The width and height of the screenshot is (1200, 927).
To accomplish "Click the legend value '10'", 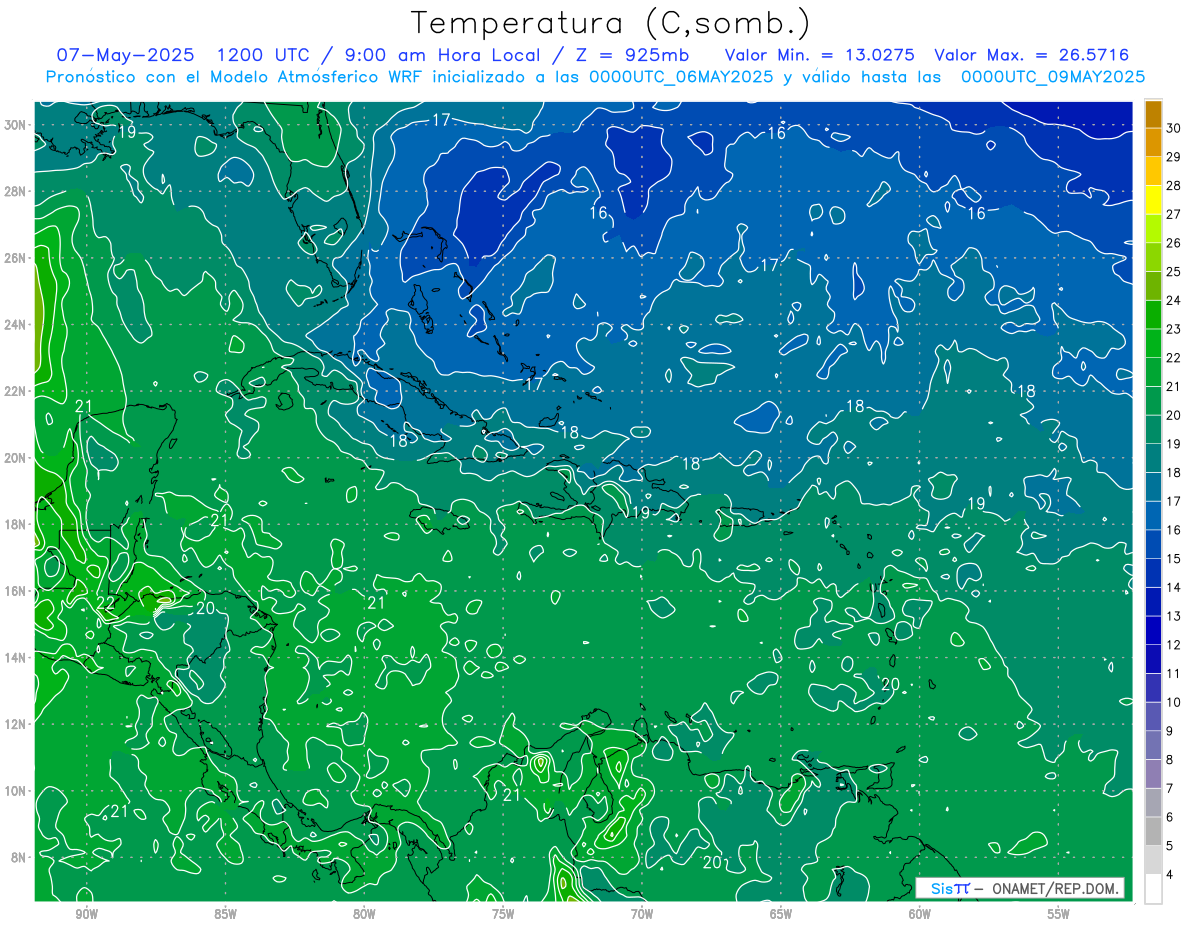I will (x=1174, y=702).
